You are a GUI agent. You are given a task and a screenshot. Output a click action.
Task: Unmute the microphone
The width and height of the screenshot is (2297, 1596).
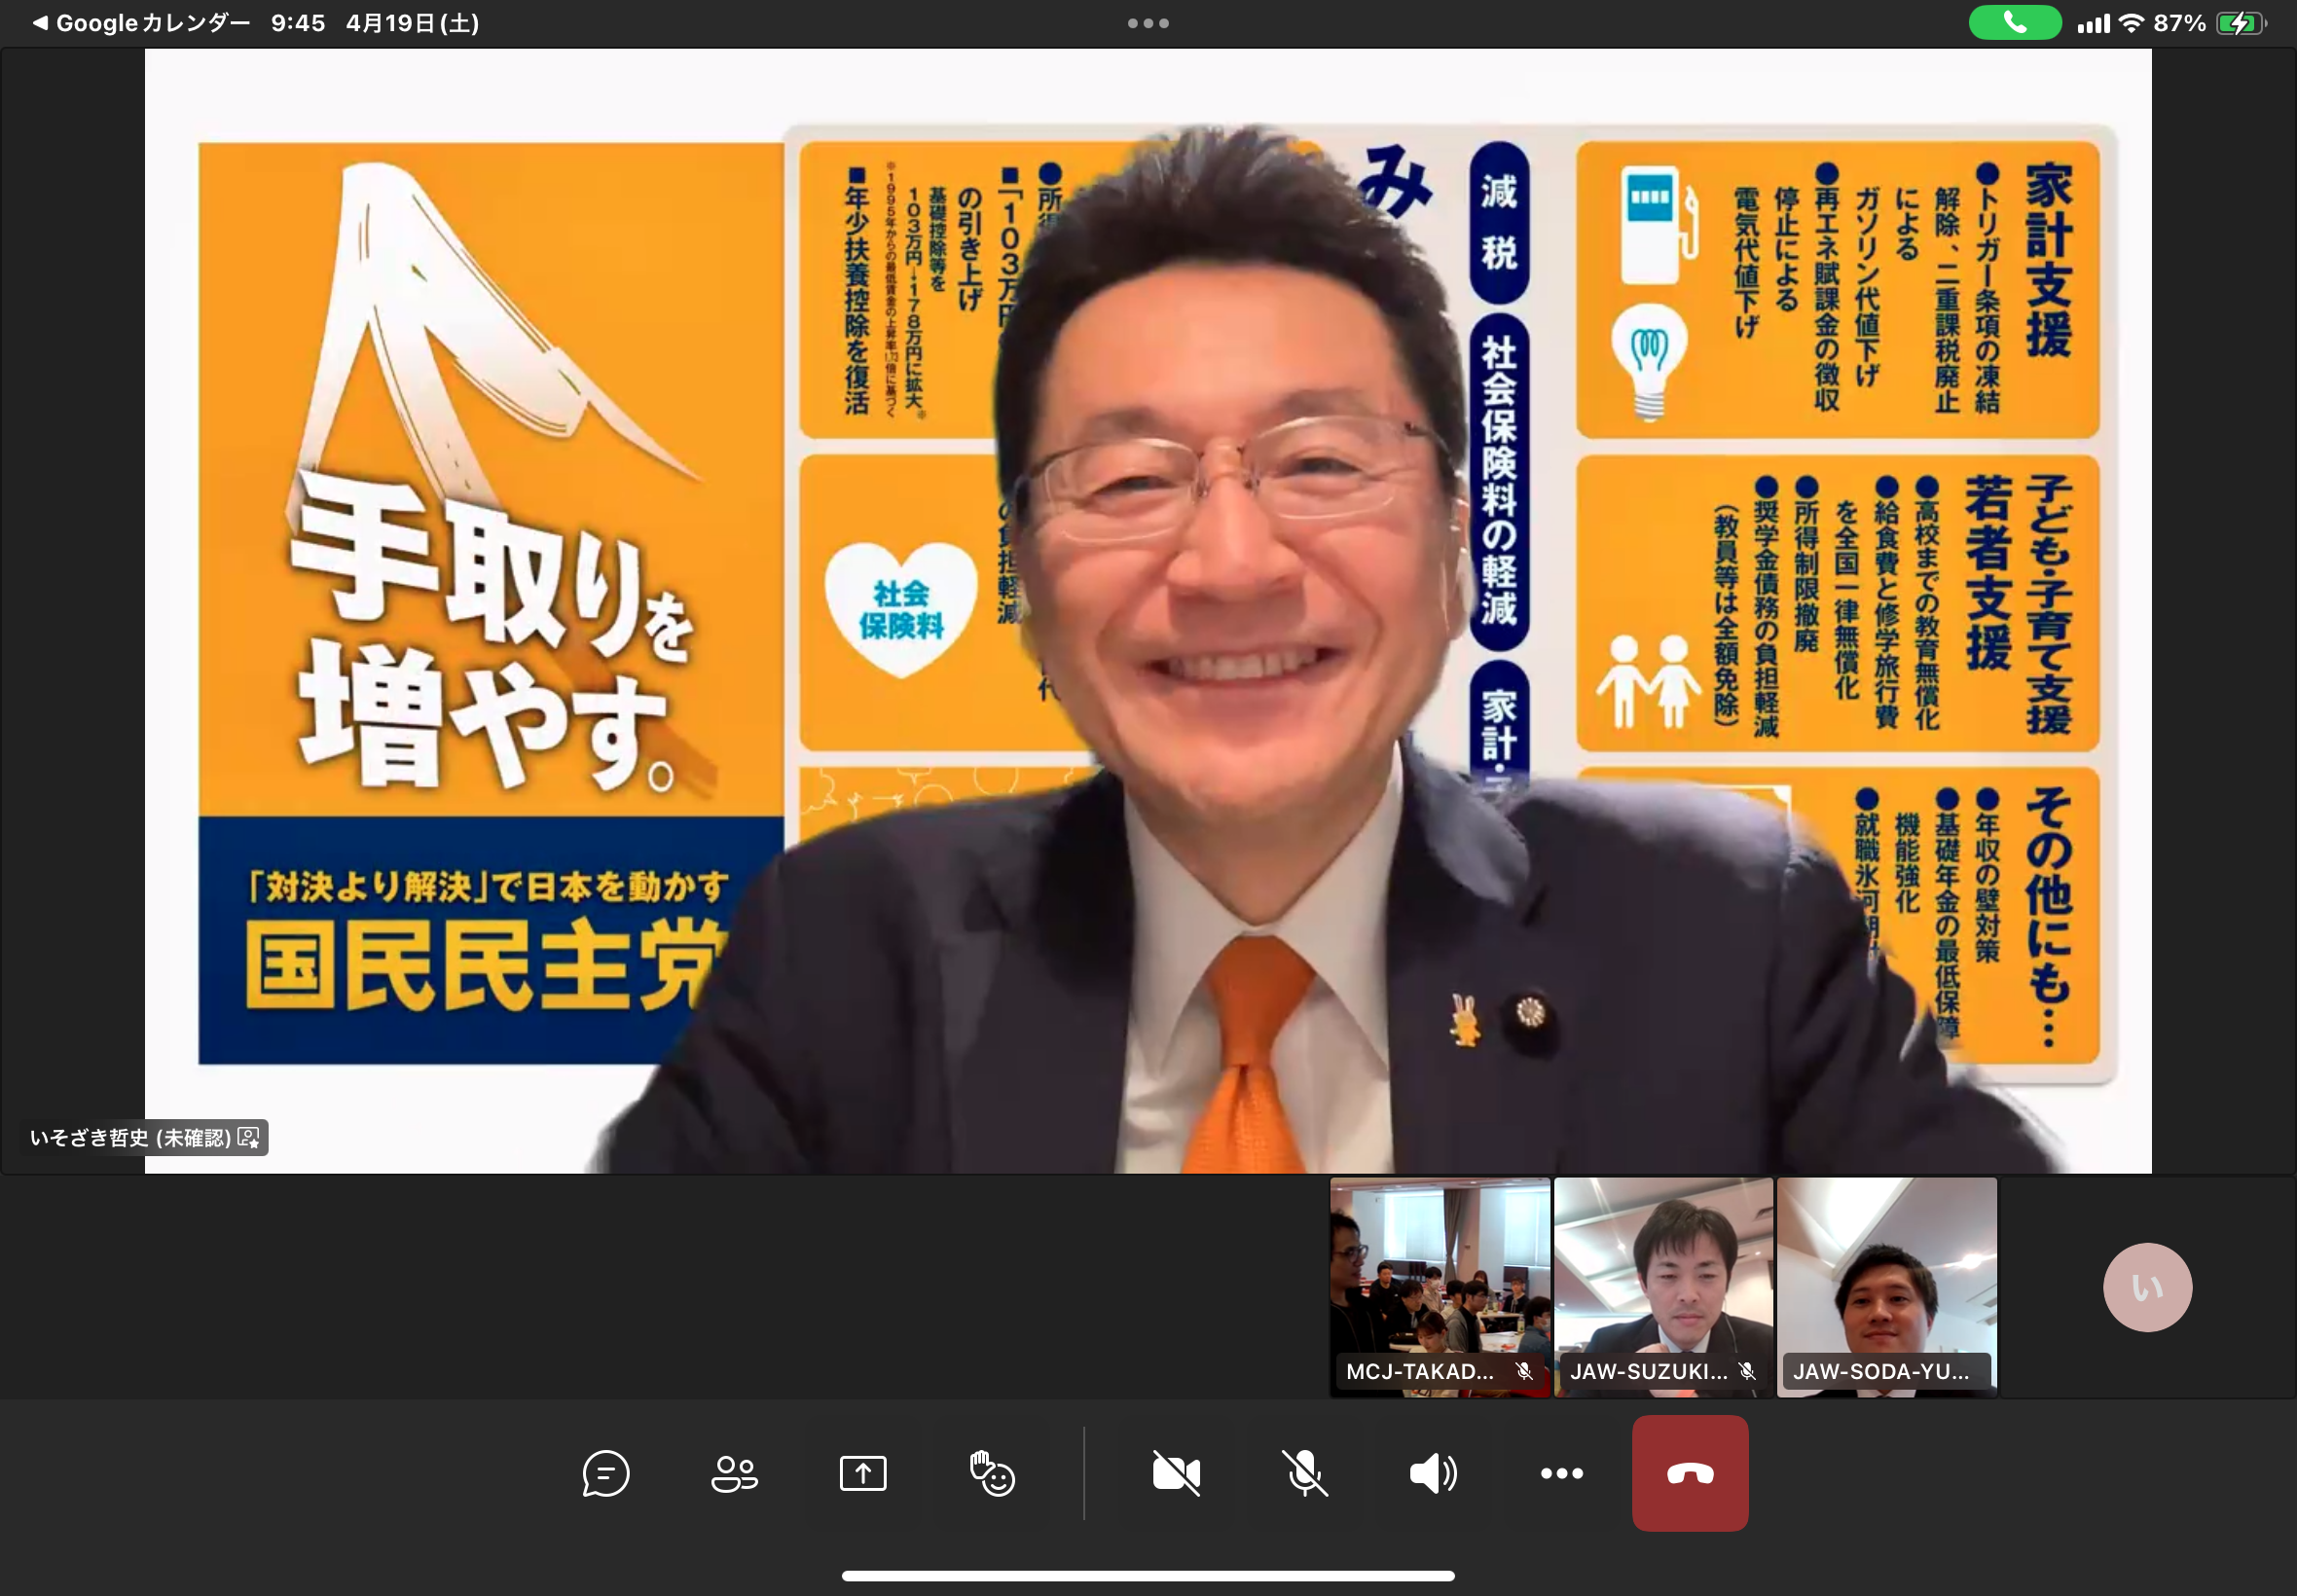coord(1305,1473)
